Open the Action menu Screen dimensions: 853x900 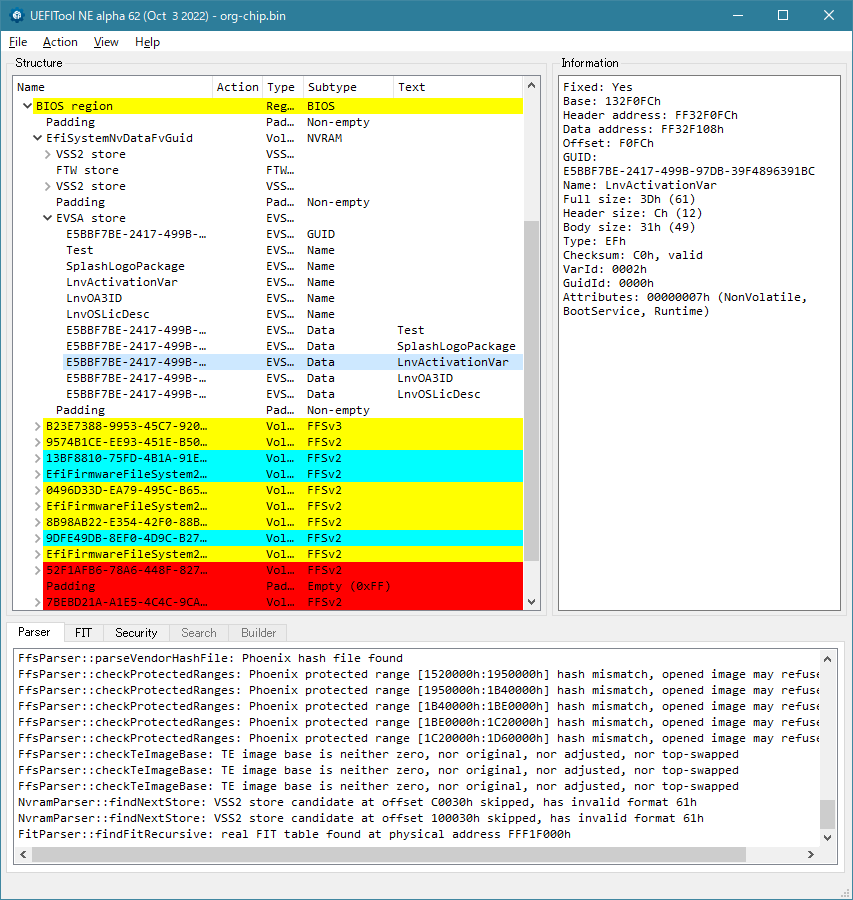tap(60, 42)
